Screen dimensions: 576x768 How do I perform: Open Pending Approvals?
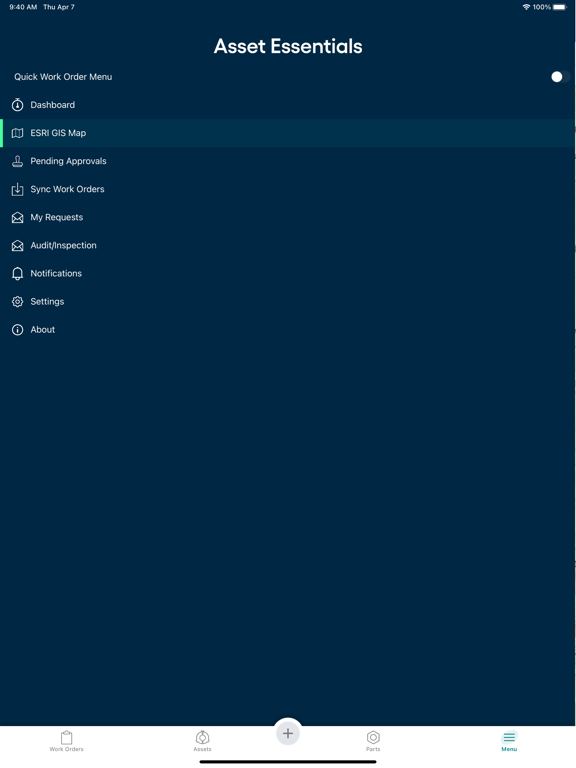pos(288,161)
